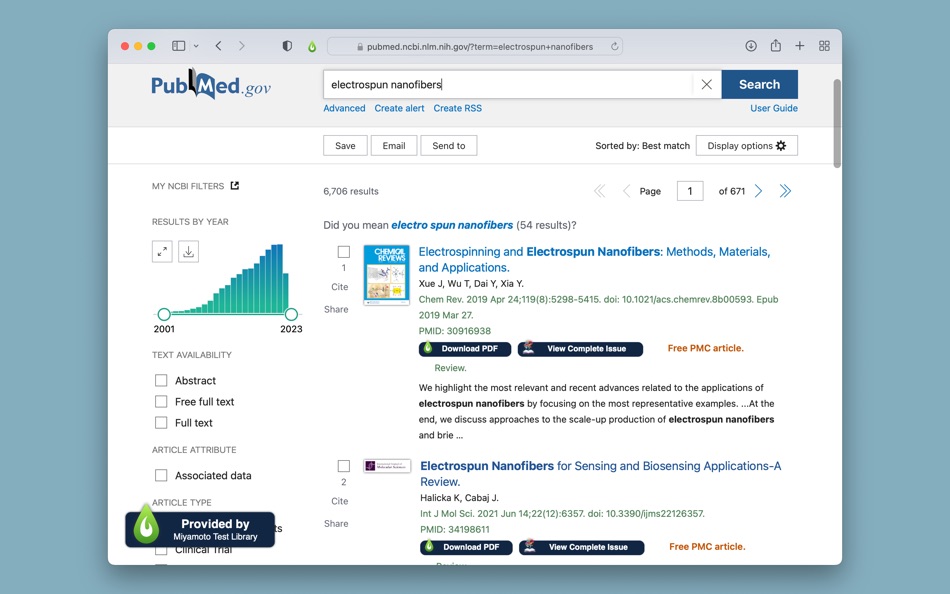
Task: Click the green LibKey flame extension icon
Action: point(312,46)
